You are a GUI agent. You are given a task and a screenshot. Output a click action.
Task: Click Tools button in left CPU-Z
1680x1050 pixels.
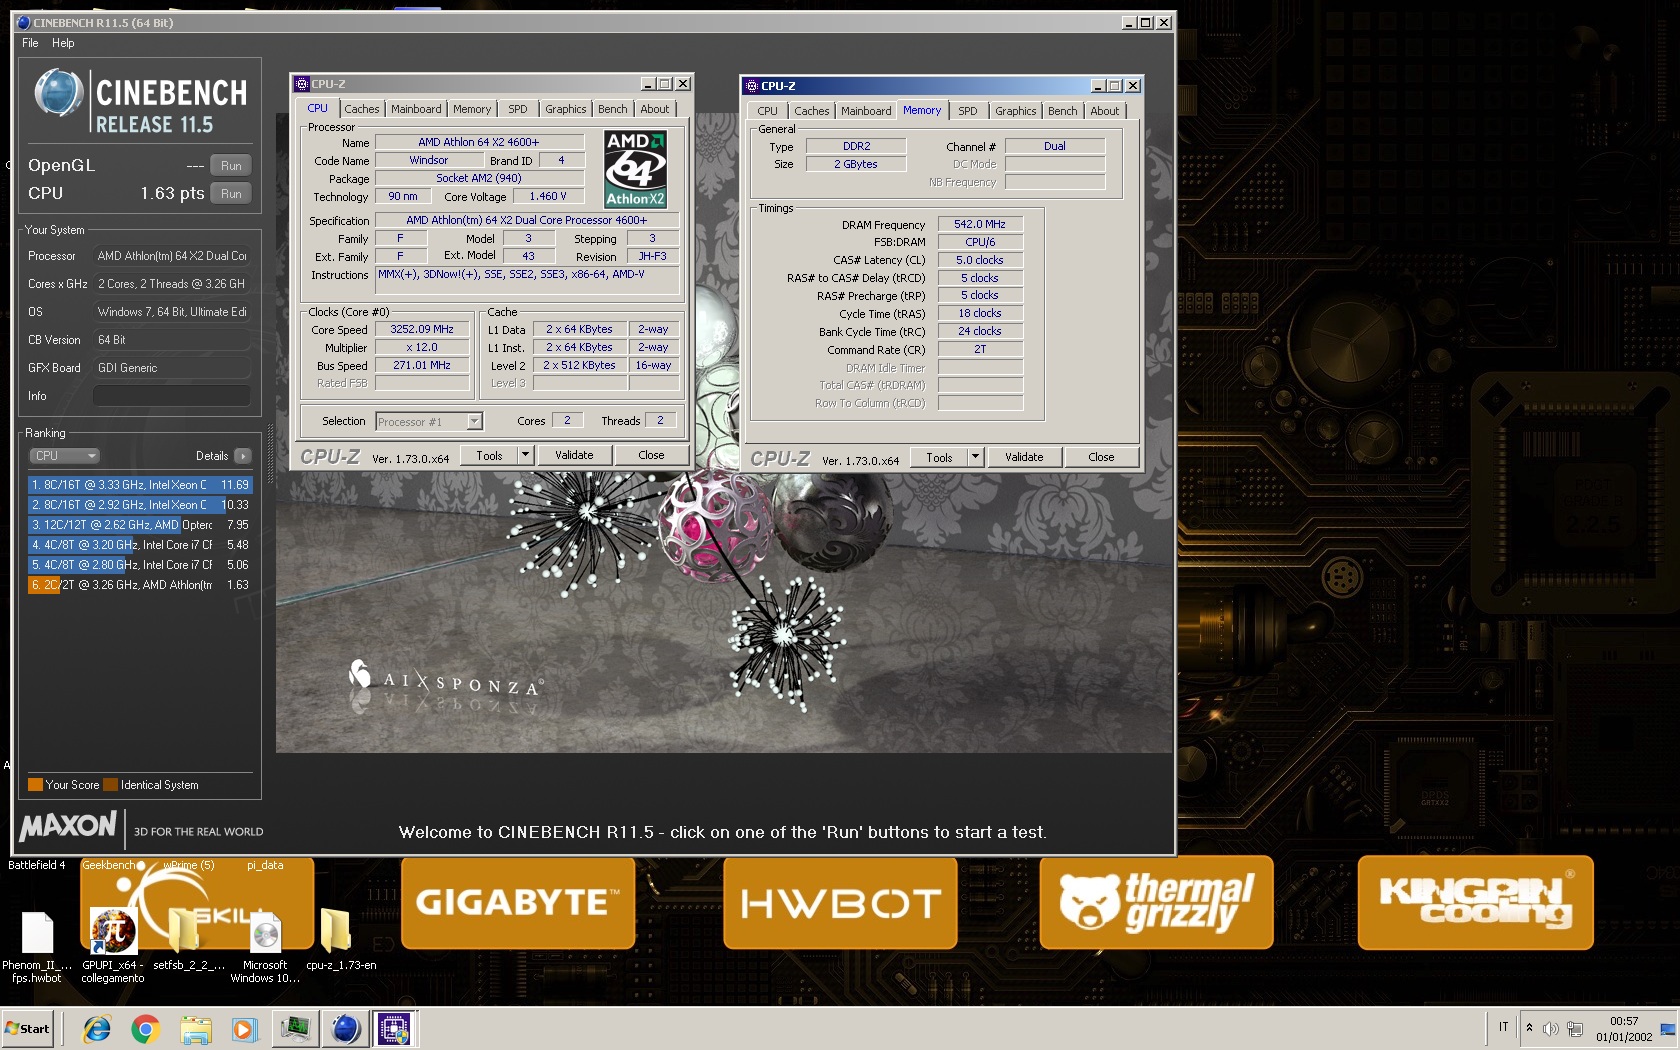coord(489,455)
